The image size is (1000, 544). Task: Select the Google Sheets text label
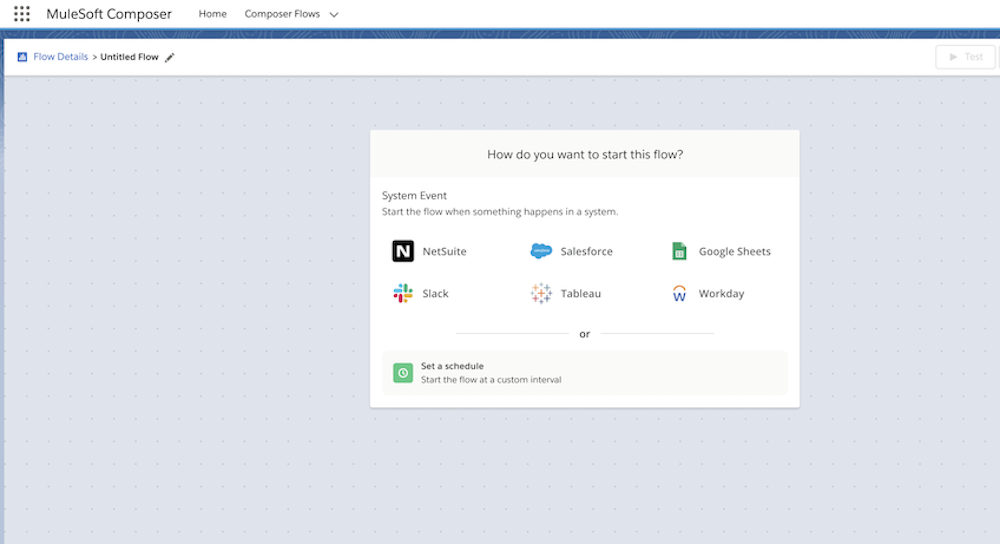734,251
